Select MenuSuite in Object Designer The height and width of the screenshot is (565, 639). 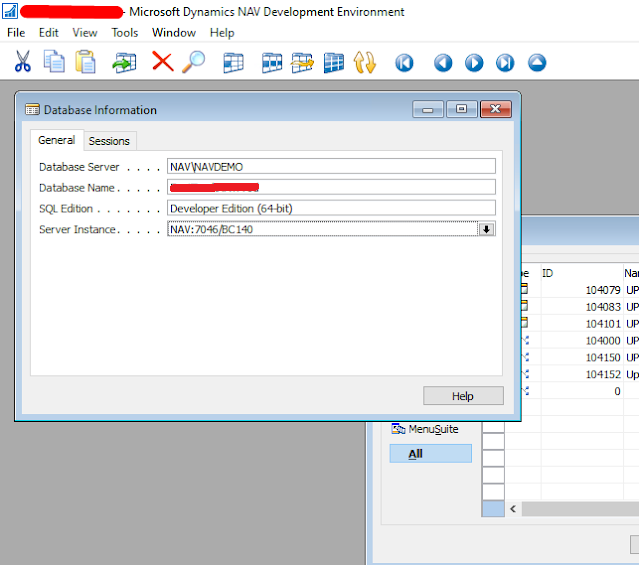pos(425,429)
